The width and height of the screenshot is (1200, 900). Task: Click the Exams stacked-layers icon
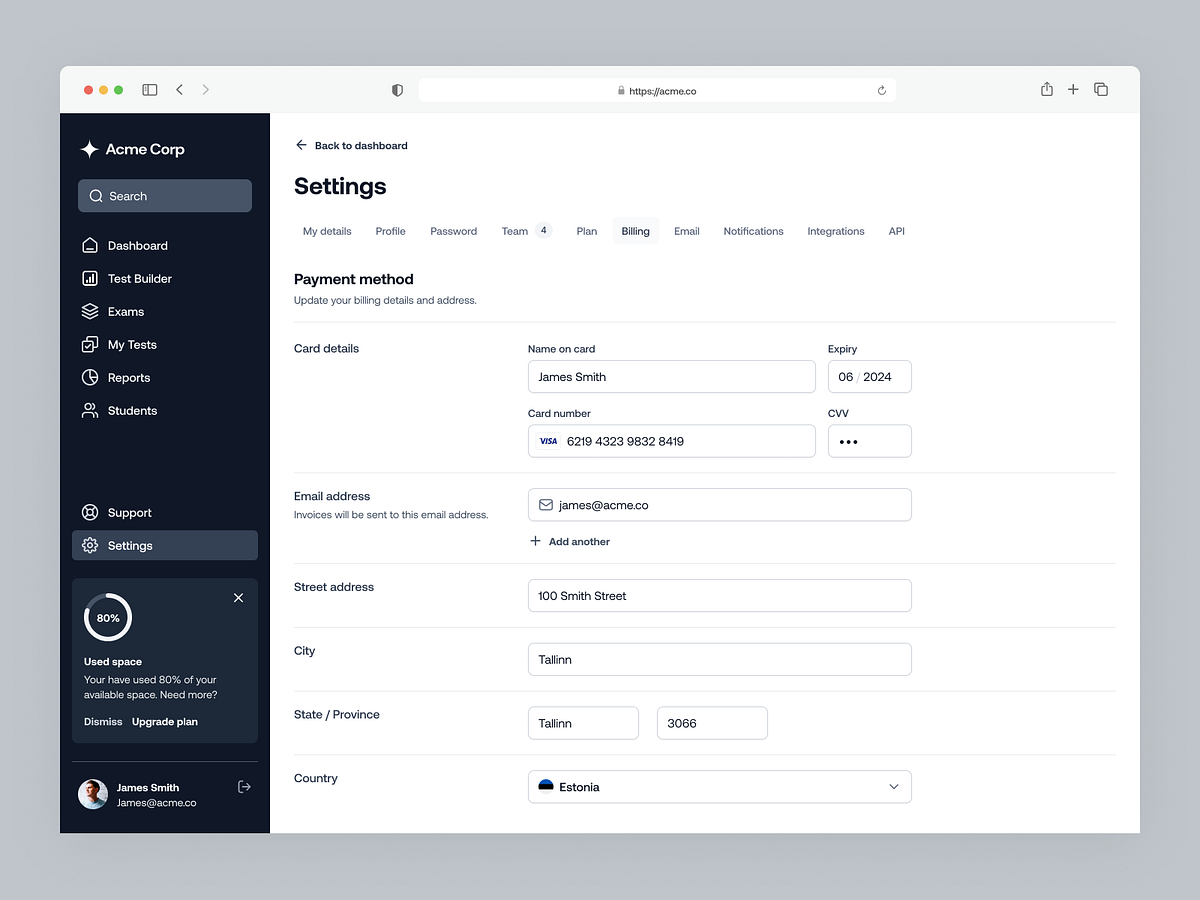(91, 311)
